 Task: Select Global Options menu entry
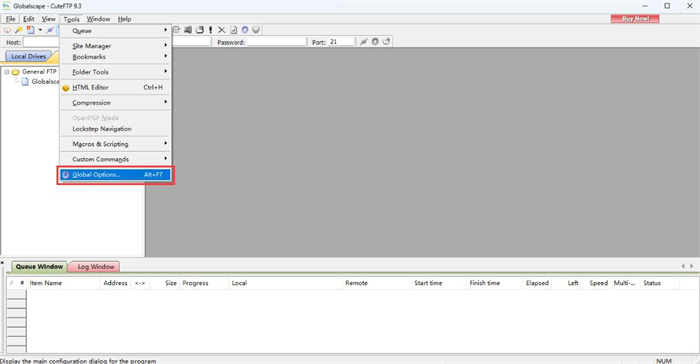pos(116,175)
